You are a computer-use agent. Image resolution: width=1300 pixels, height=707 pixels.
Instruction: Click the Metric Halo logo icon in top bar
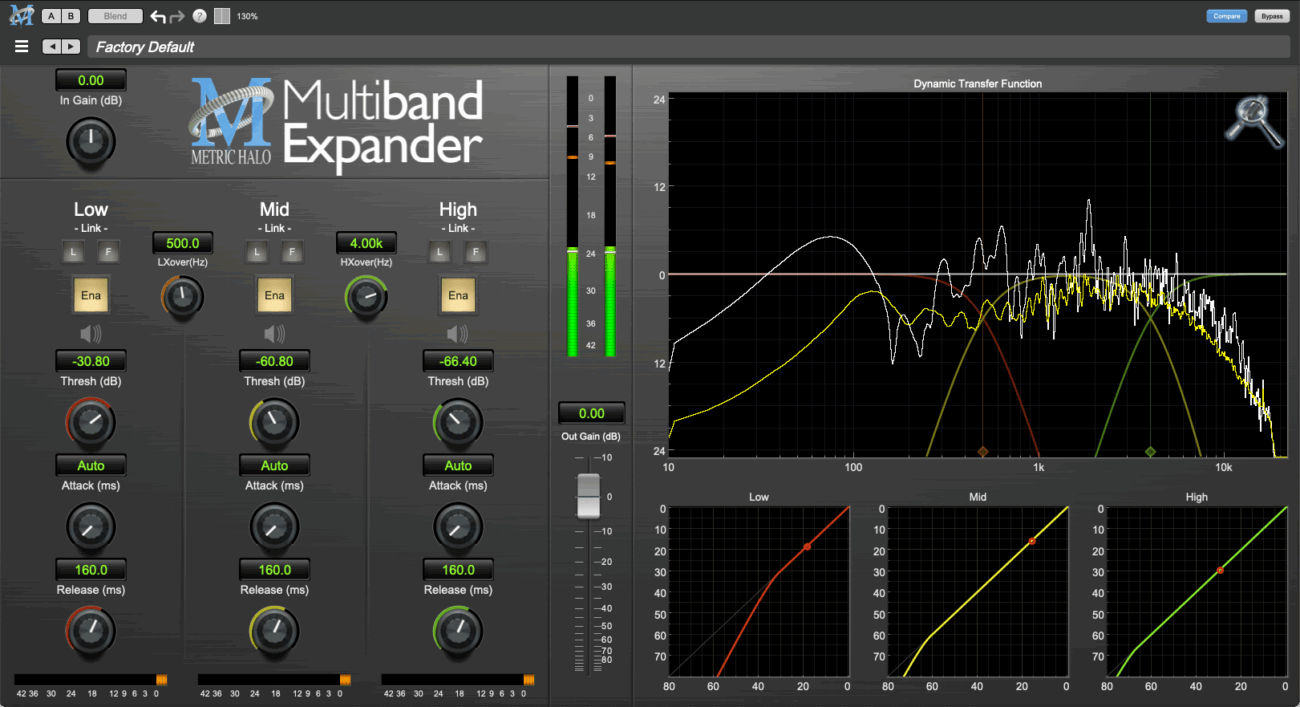(x=19, y=16)
